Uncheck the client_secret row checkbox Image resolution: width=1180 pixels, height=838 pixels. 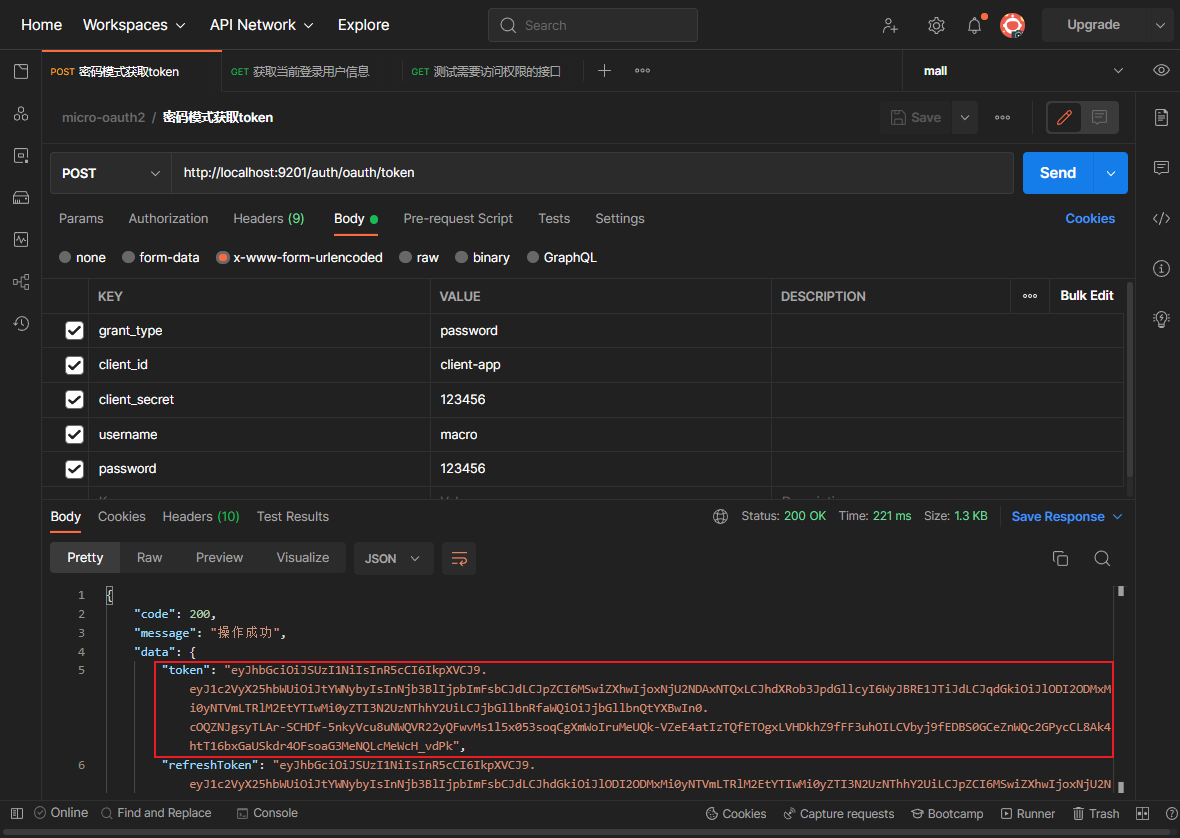[x=75, y=399]
